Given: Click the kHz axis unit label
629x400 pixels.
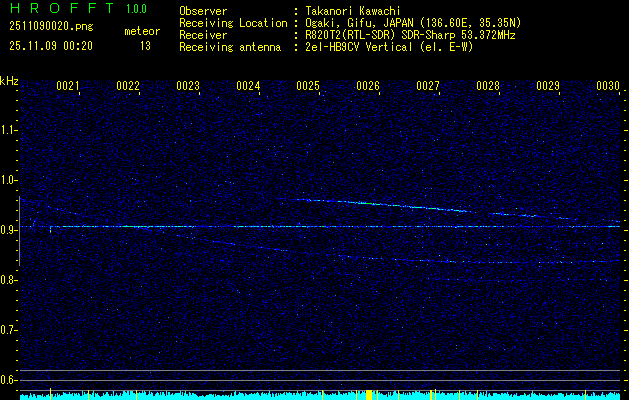Looking at the screenshot, I should point(9,80).
